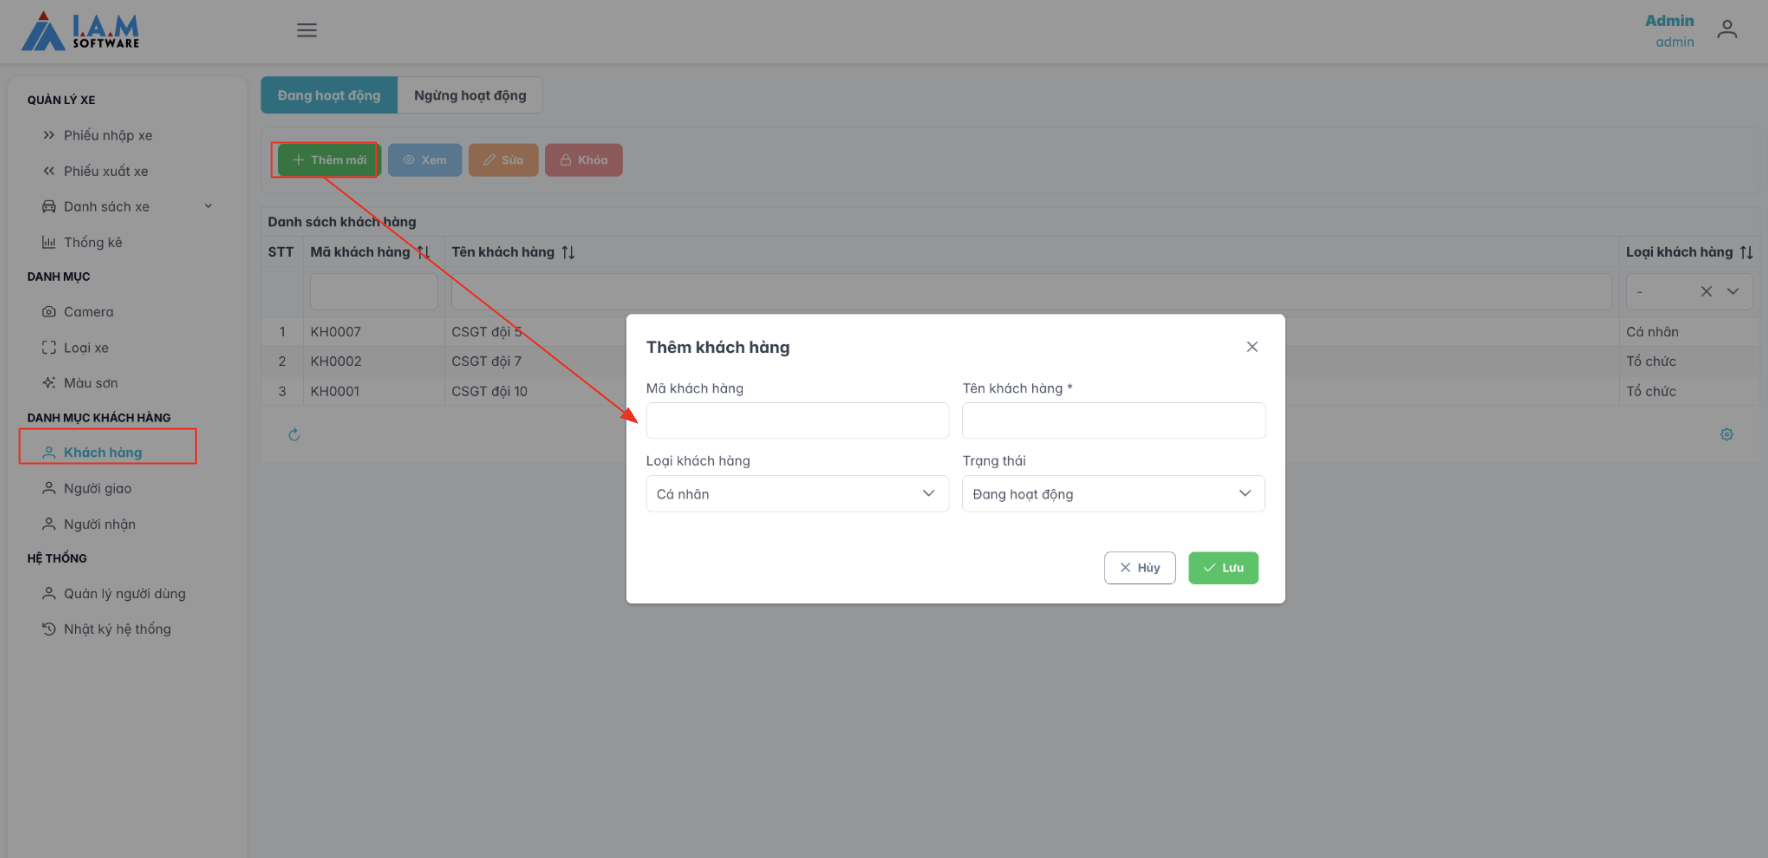Viewport: 1768px width, 858px height.
Task: Sort by Mã khách hàng column
Action: click(x=423, y=253)
